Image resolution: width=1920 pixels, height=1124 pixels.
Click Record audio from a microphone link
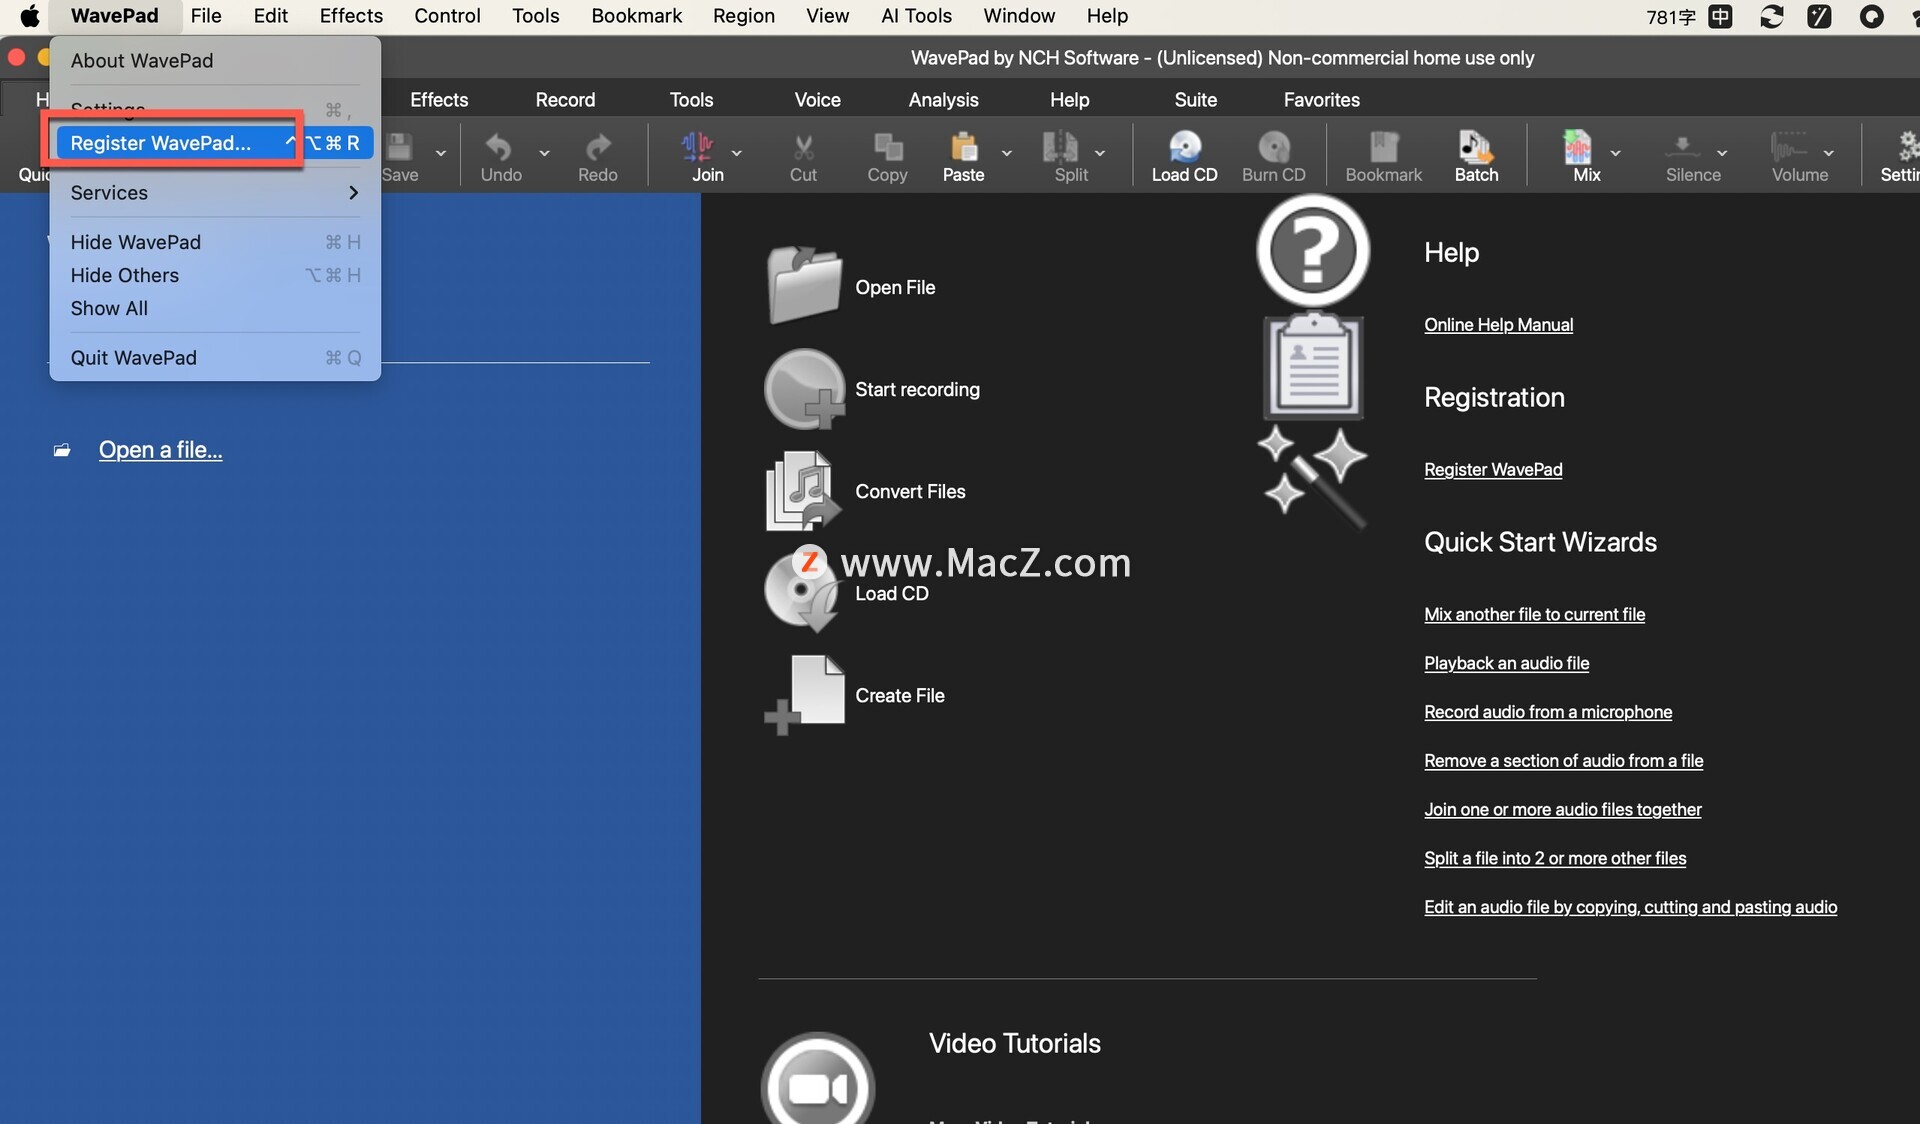1548,712
